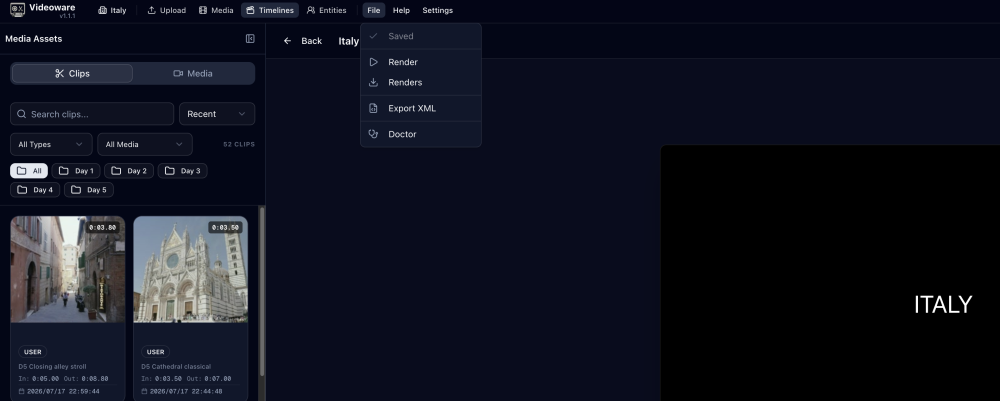Click the USER tag on Cathedral clip
The width and height of the screenshot is (1000, 401).
(156, 352)
